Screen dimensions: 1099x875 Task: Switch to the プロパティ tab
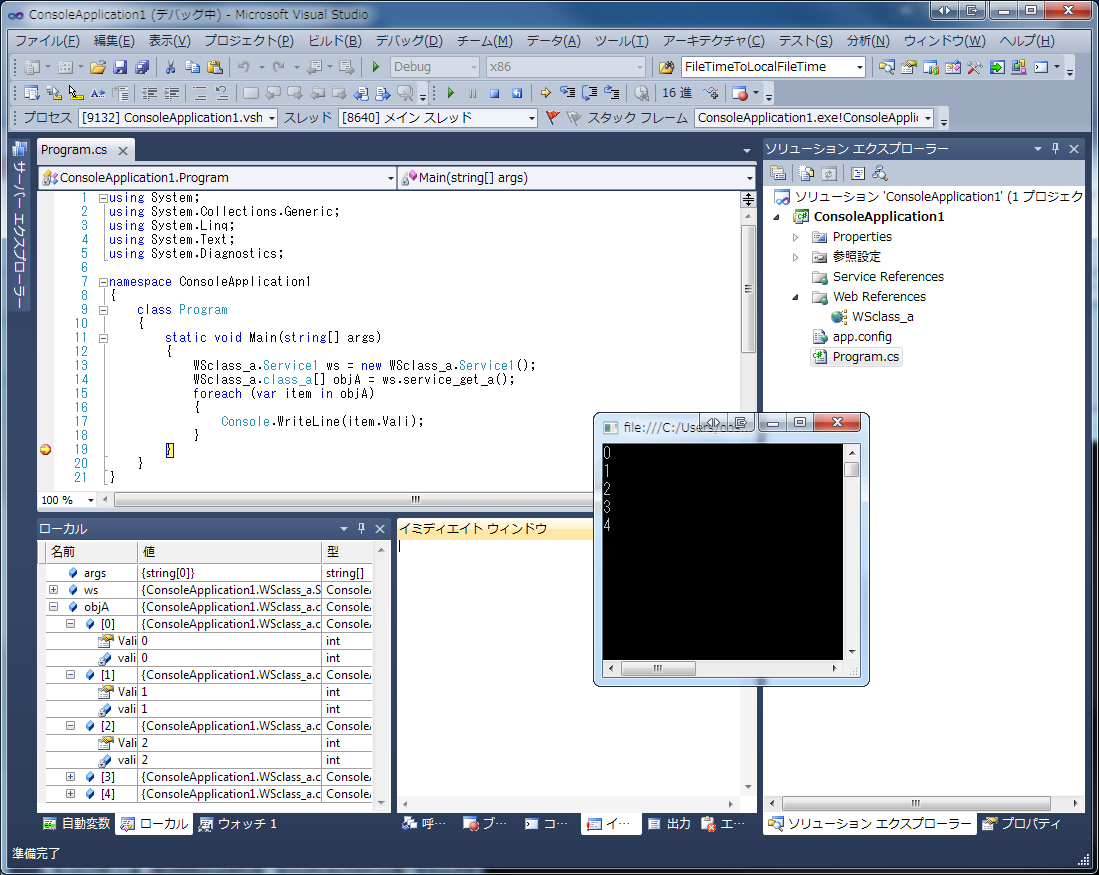(x=1022, y=824)
